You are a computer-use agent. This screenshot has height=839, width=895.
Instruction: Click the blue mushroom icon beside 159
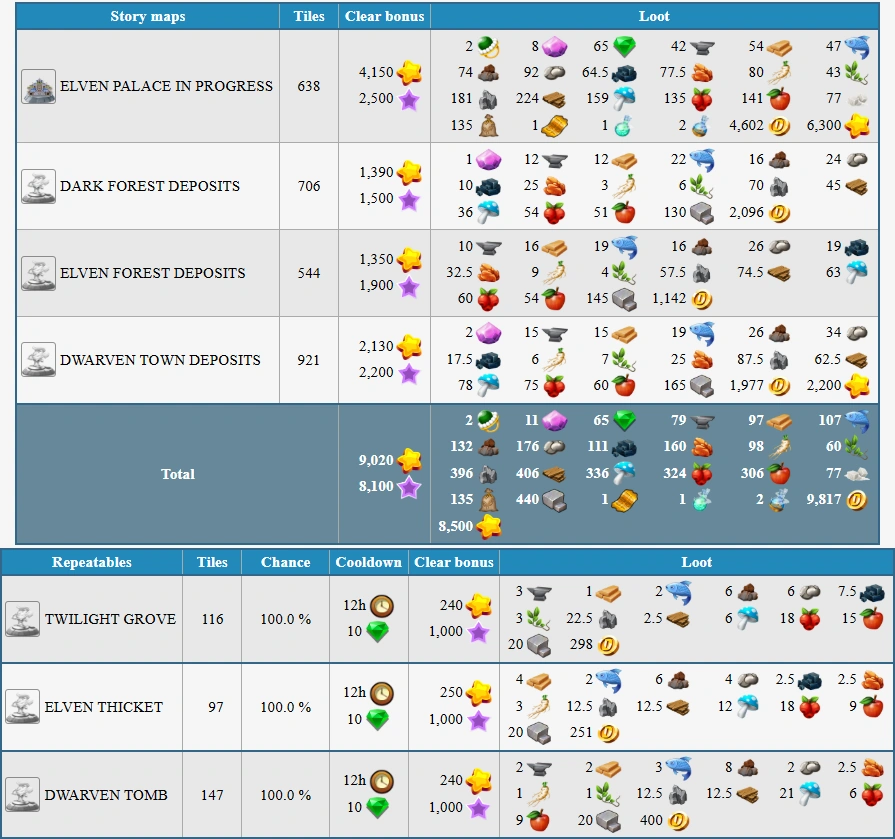click(624, 99)
